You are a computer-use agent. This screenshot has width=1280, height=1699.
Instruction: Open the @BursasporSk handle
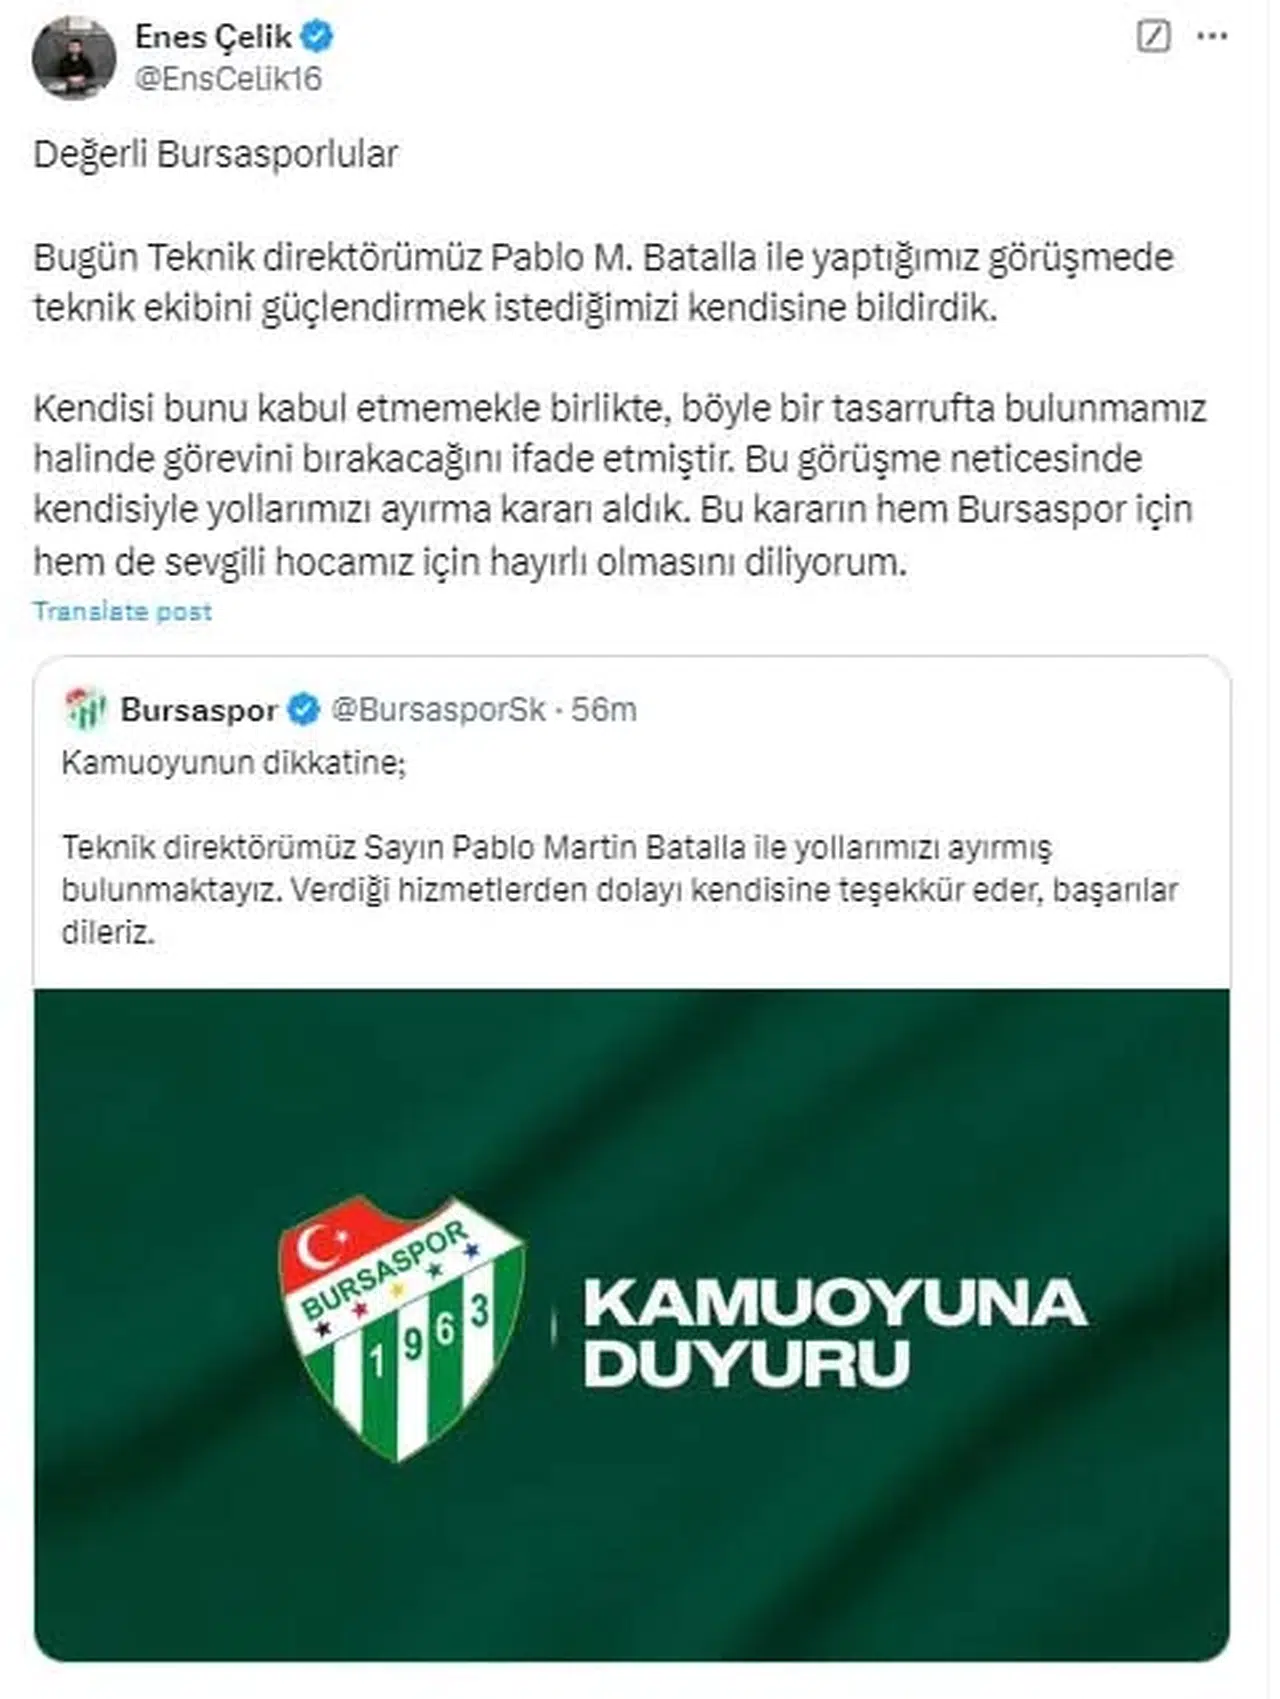pyautogui.click(x=438, y=709)
